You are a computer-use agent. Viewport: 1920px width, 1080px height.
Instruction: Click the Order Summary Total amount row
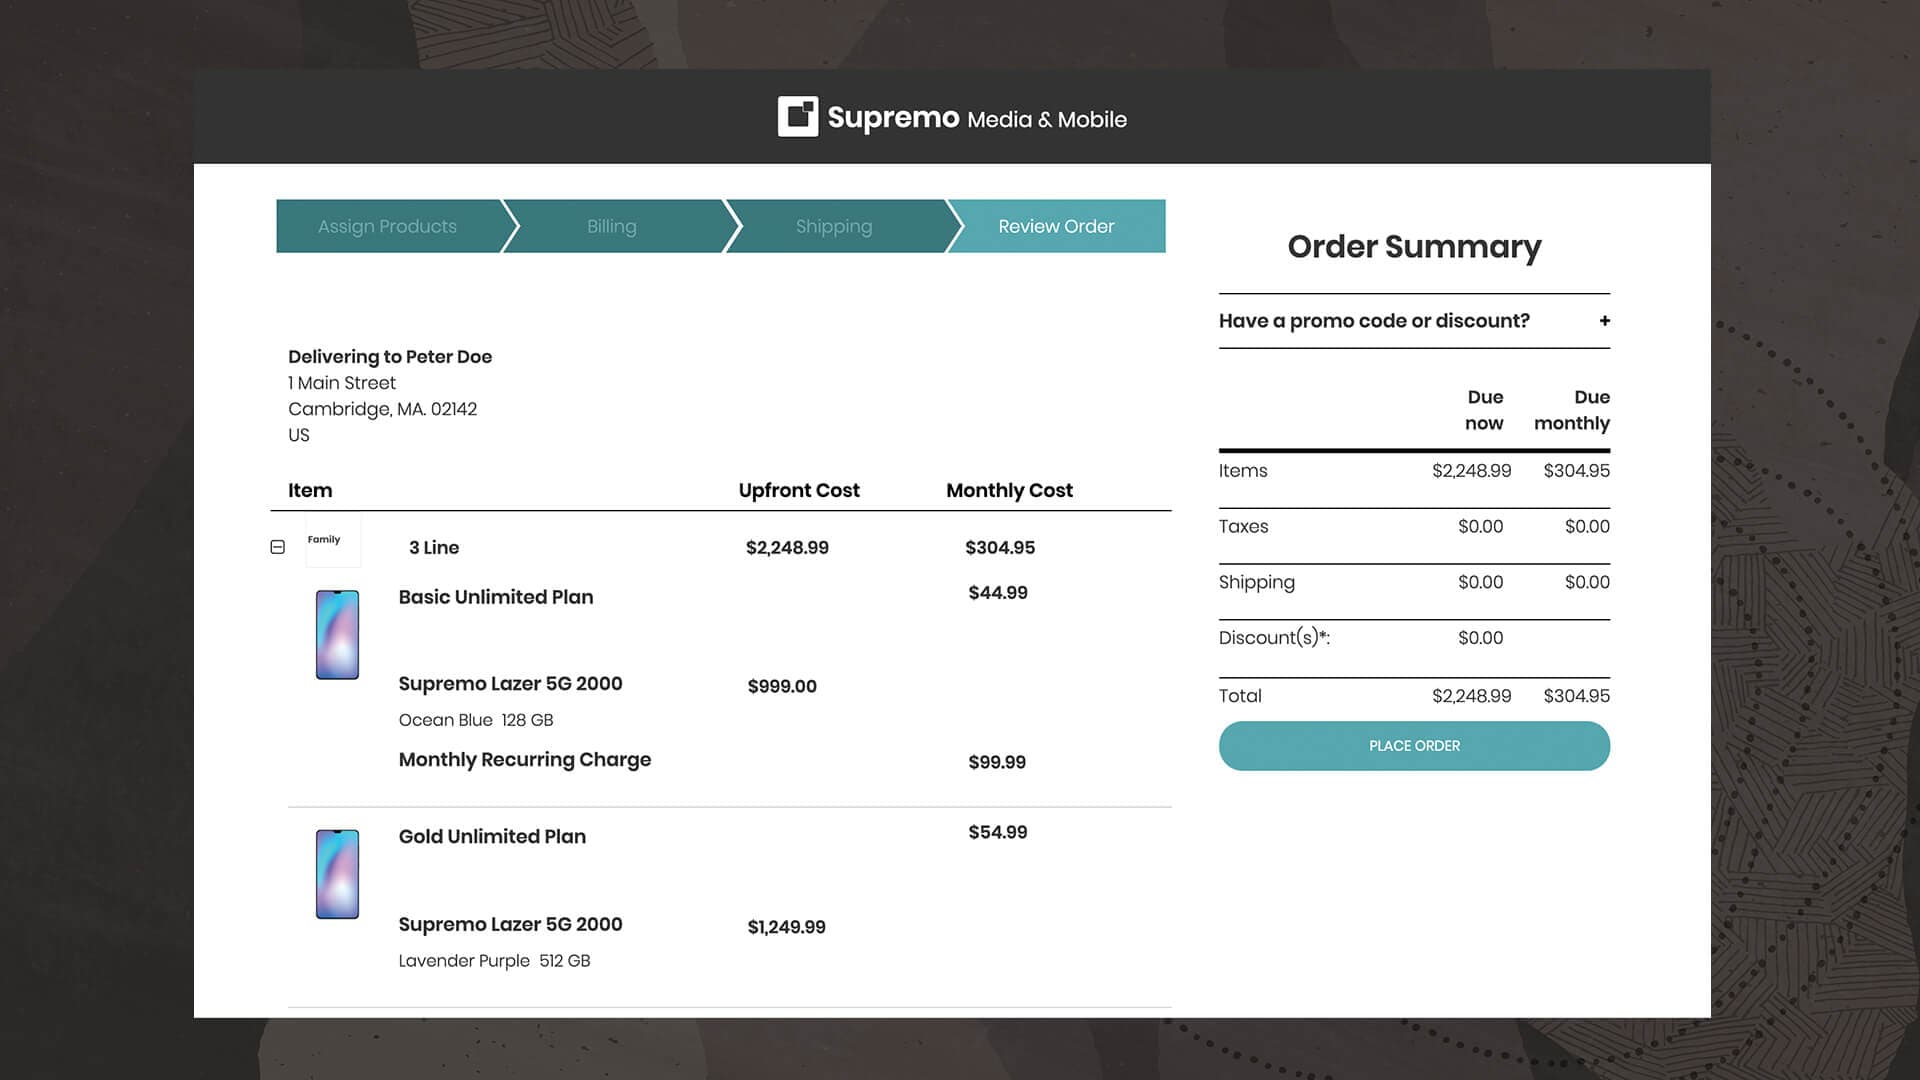1413,695
